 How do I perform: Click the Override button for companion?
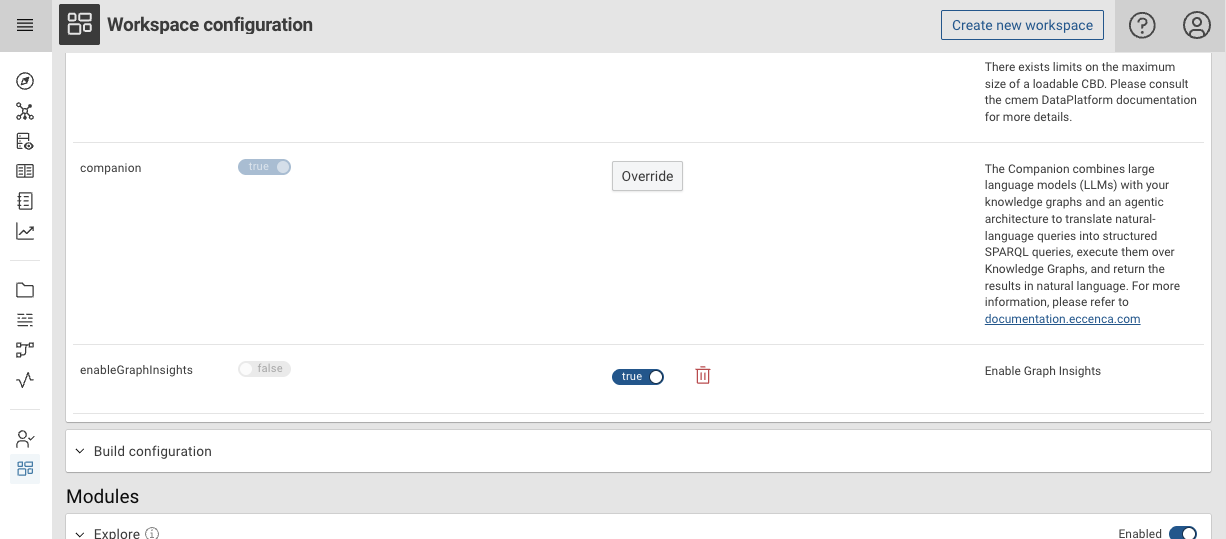(x=647, y=176)
